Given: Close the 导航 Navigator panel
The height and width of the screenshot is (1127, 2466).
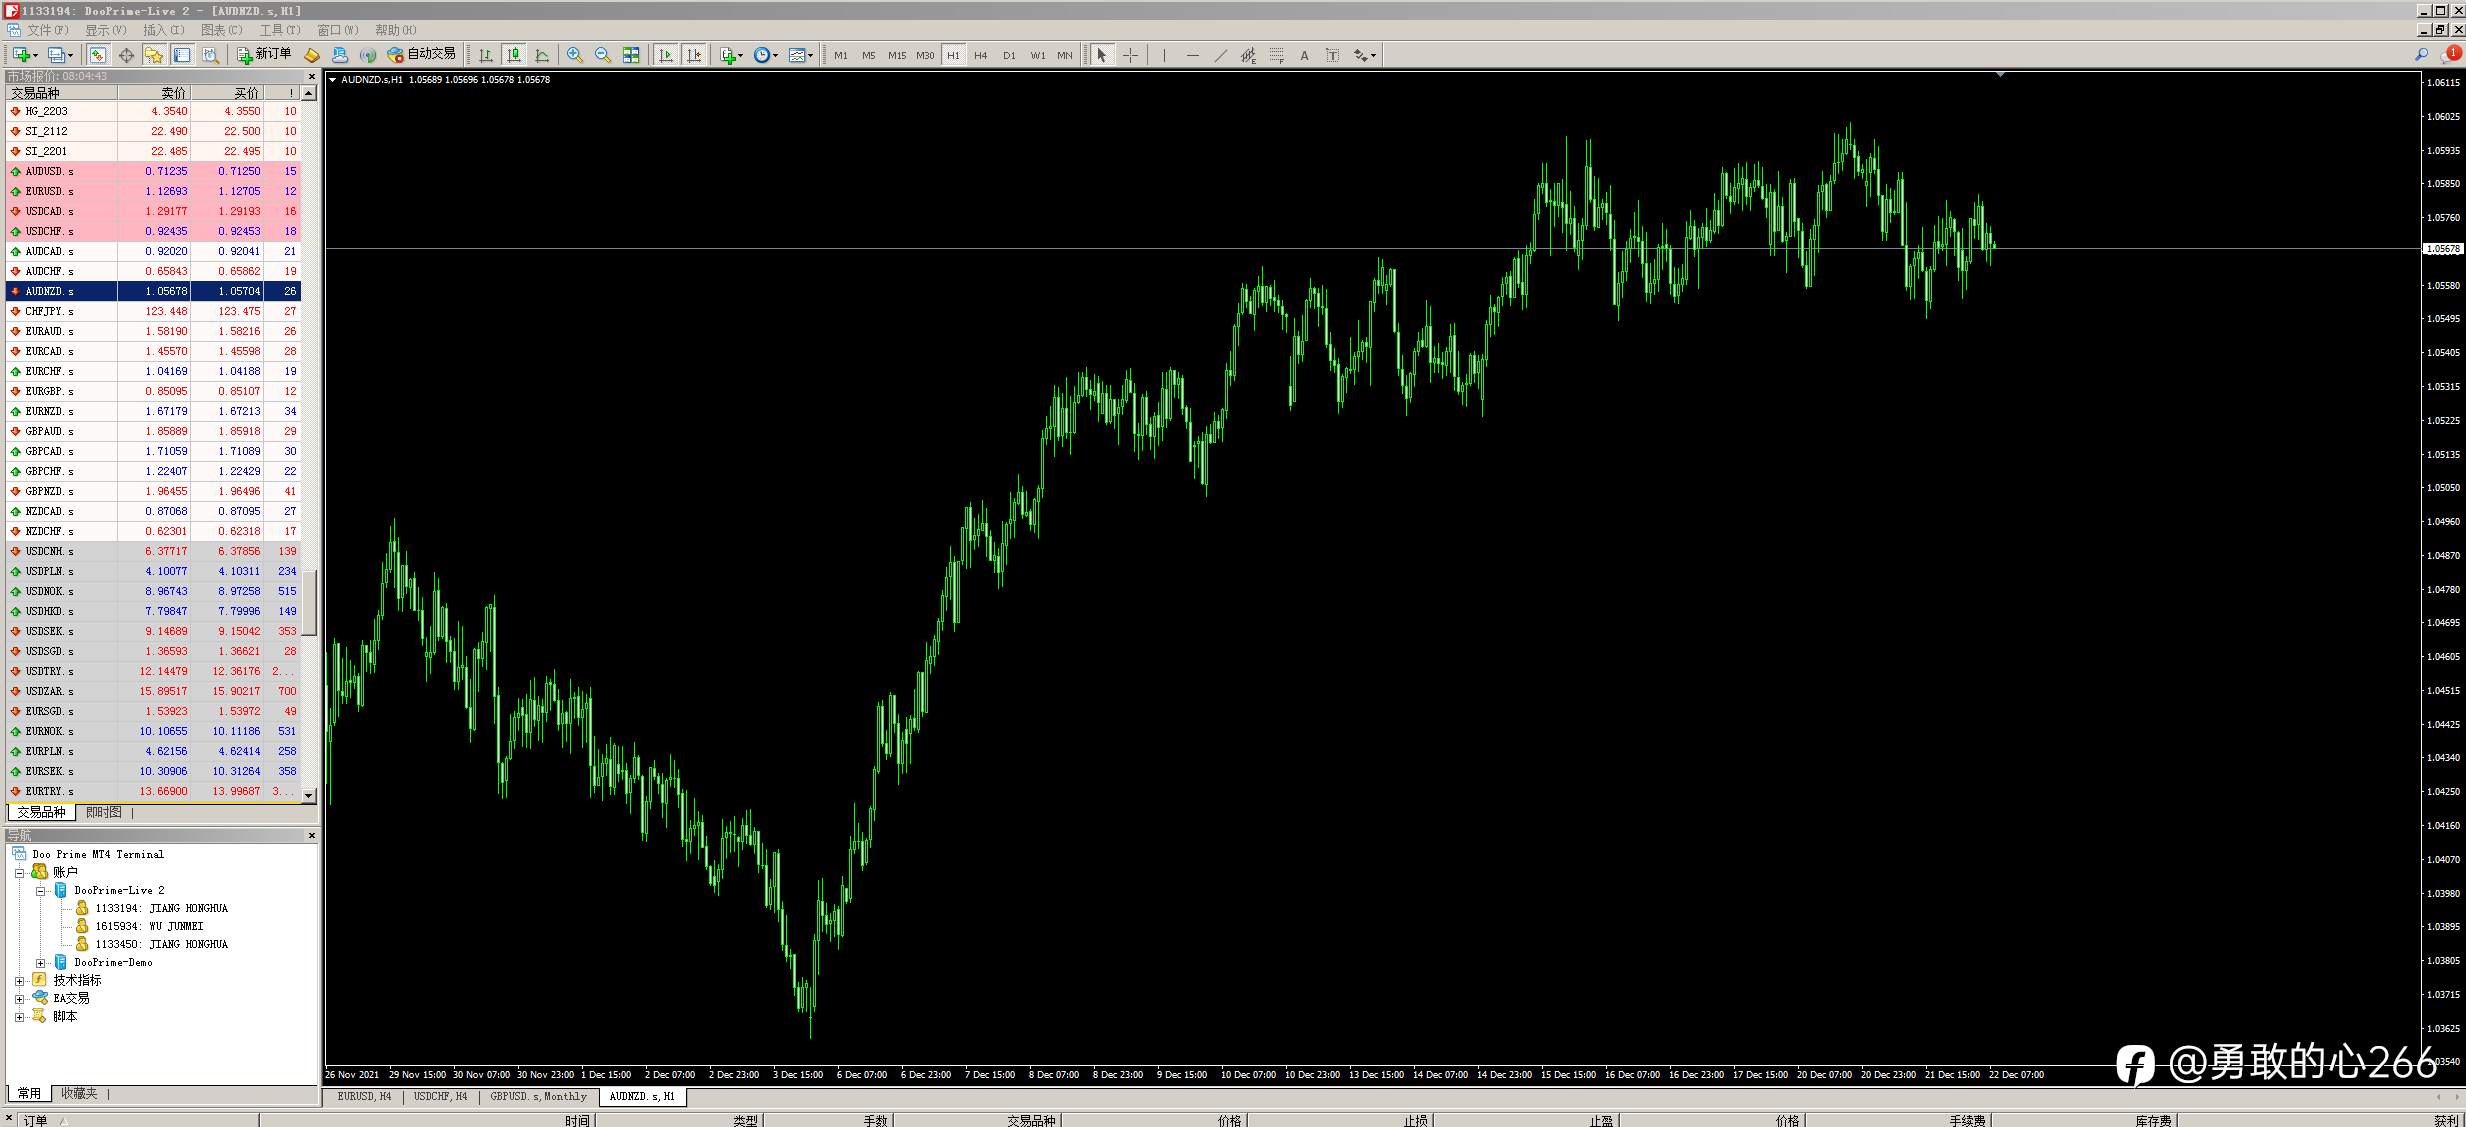Looking at the screenshot, I should click(311, 835).
